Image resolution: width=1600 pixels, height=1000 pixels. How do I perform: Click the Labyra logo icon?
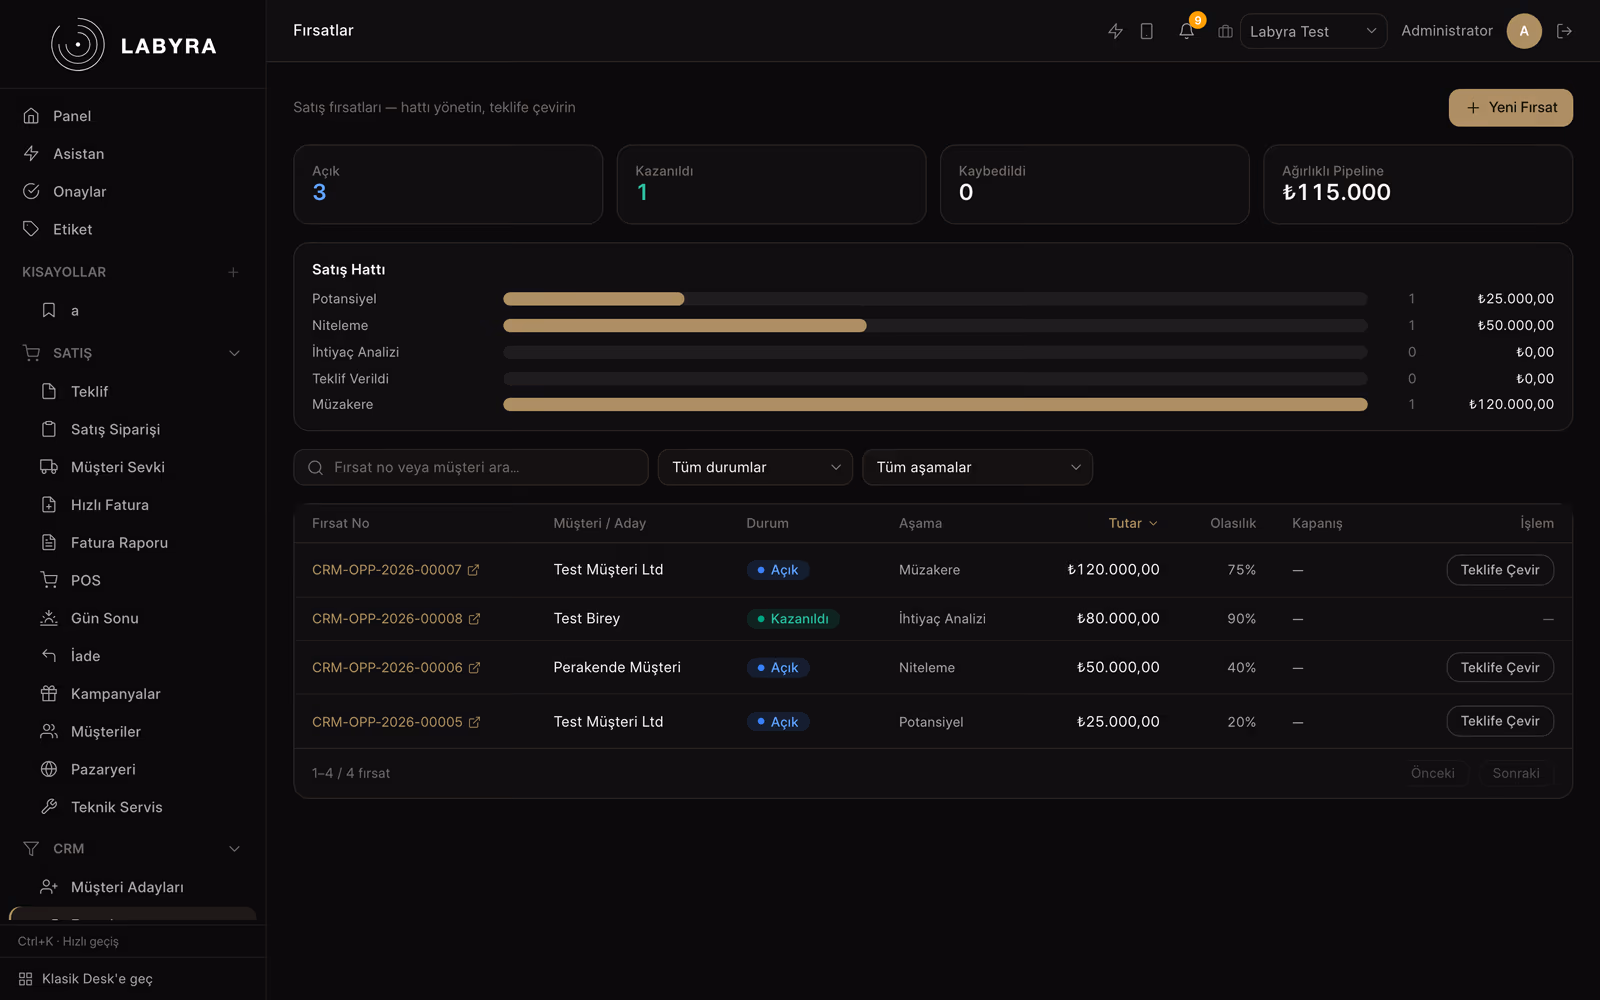pyautogui.click(x=78, y=45)
